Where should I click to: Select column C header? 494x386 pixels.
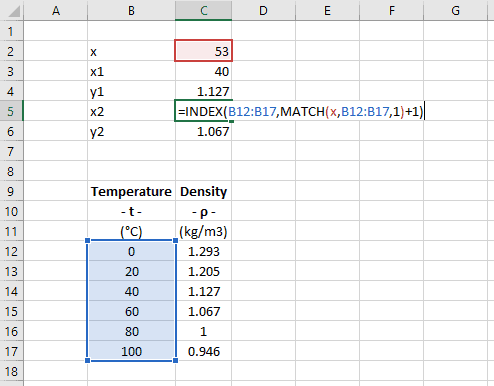pos(204,10)
